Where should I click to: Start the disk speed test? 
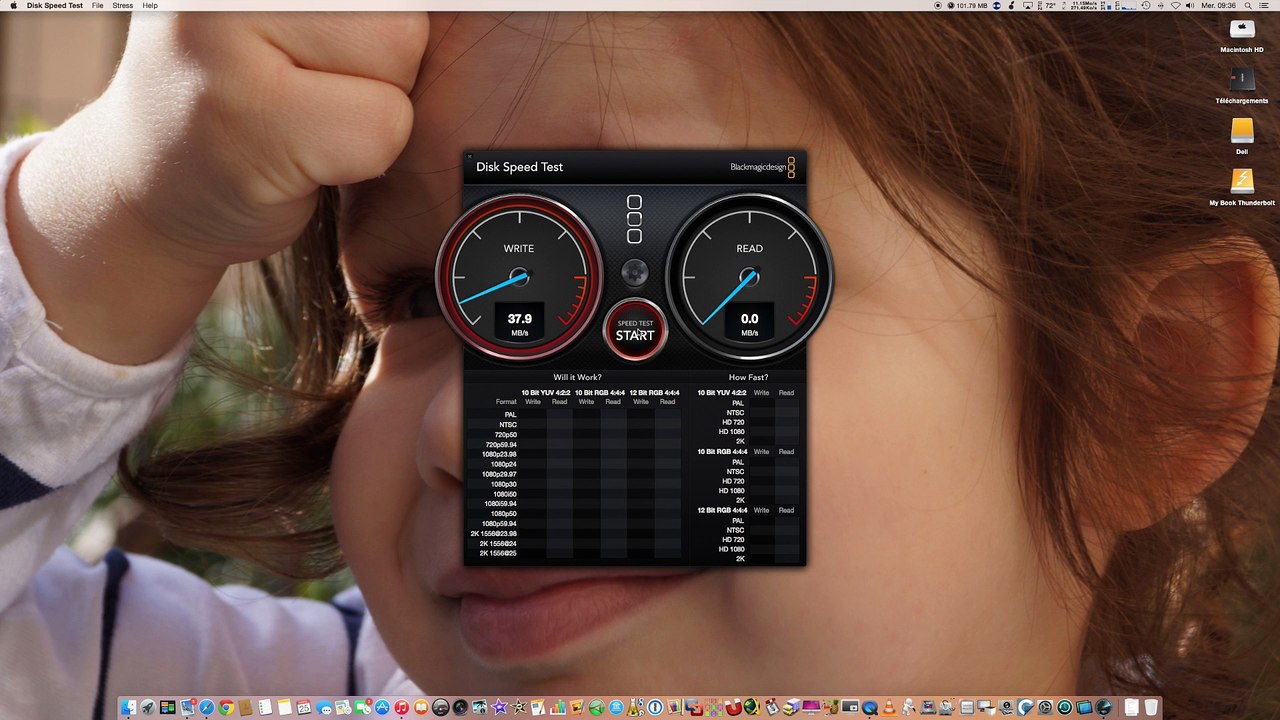pyautogui.click(x=635, y=331)
